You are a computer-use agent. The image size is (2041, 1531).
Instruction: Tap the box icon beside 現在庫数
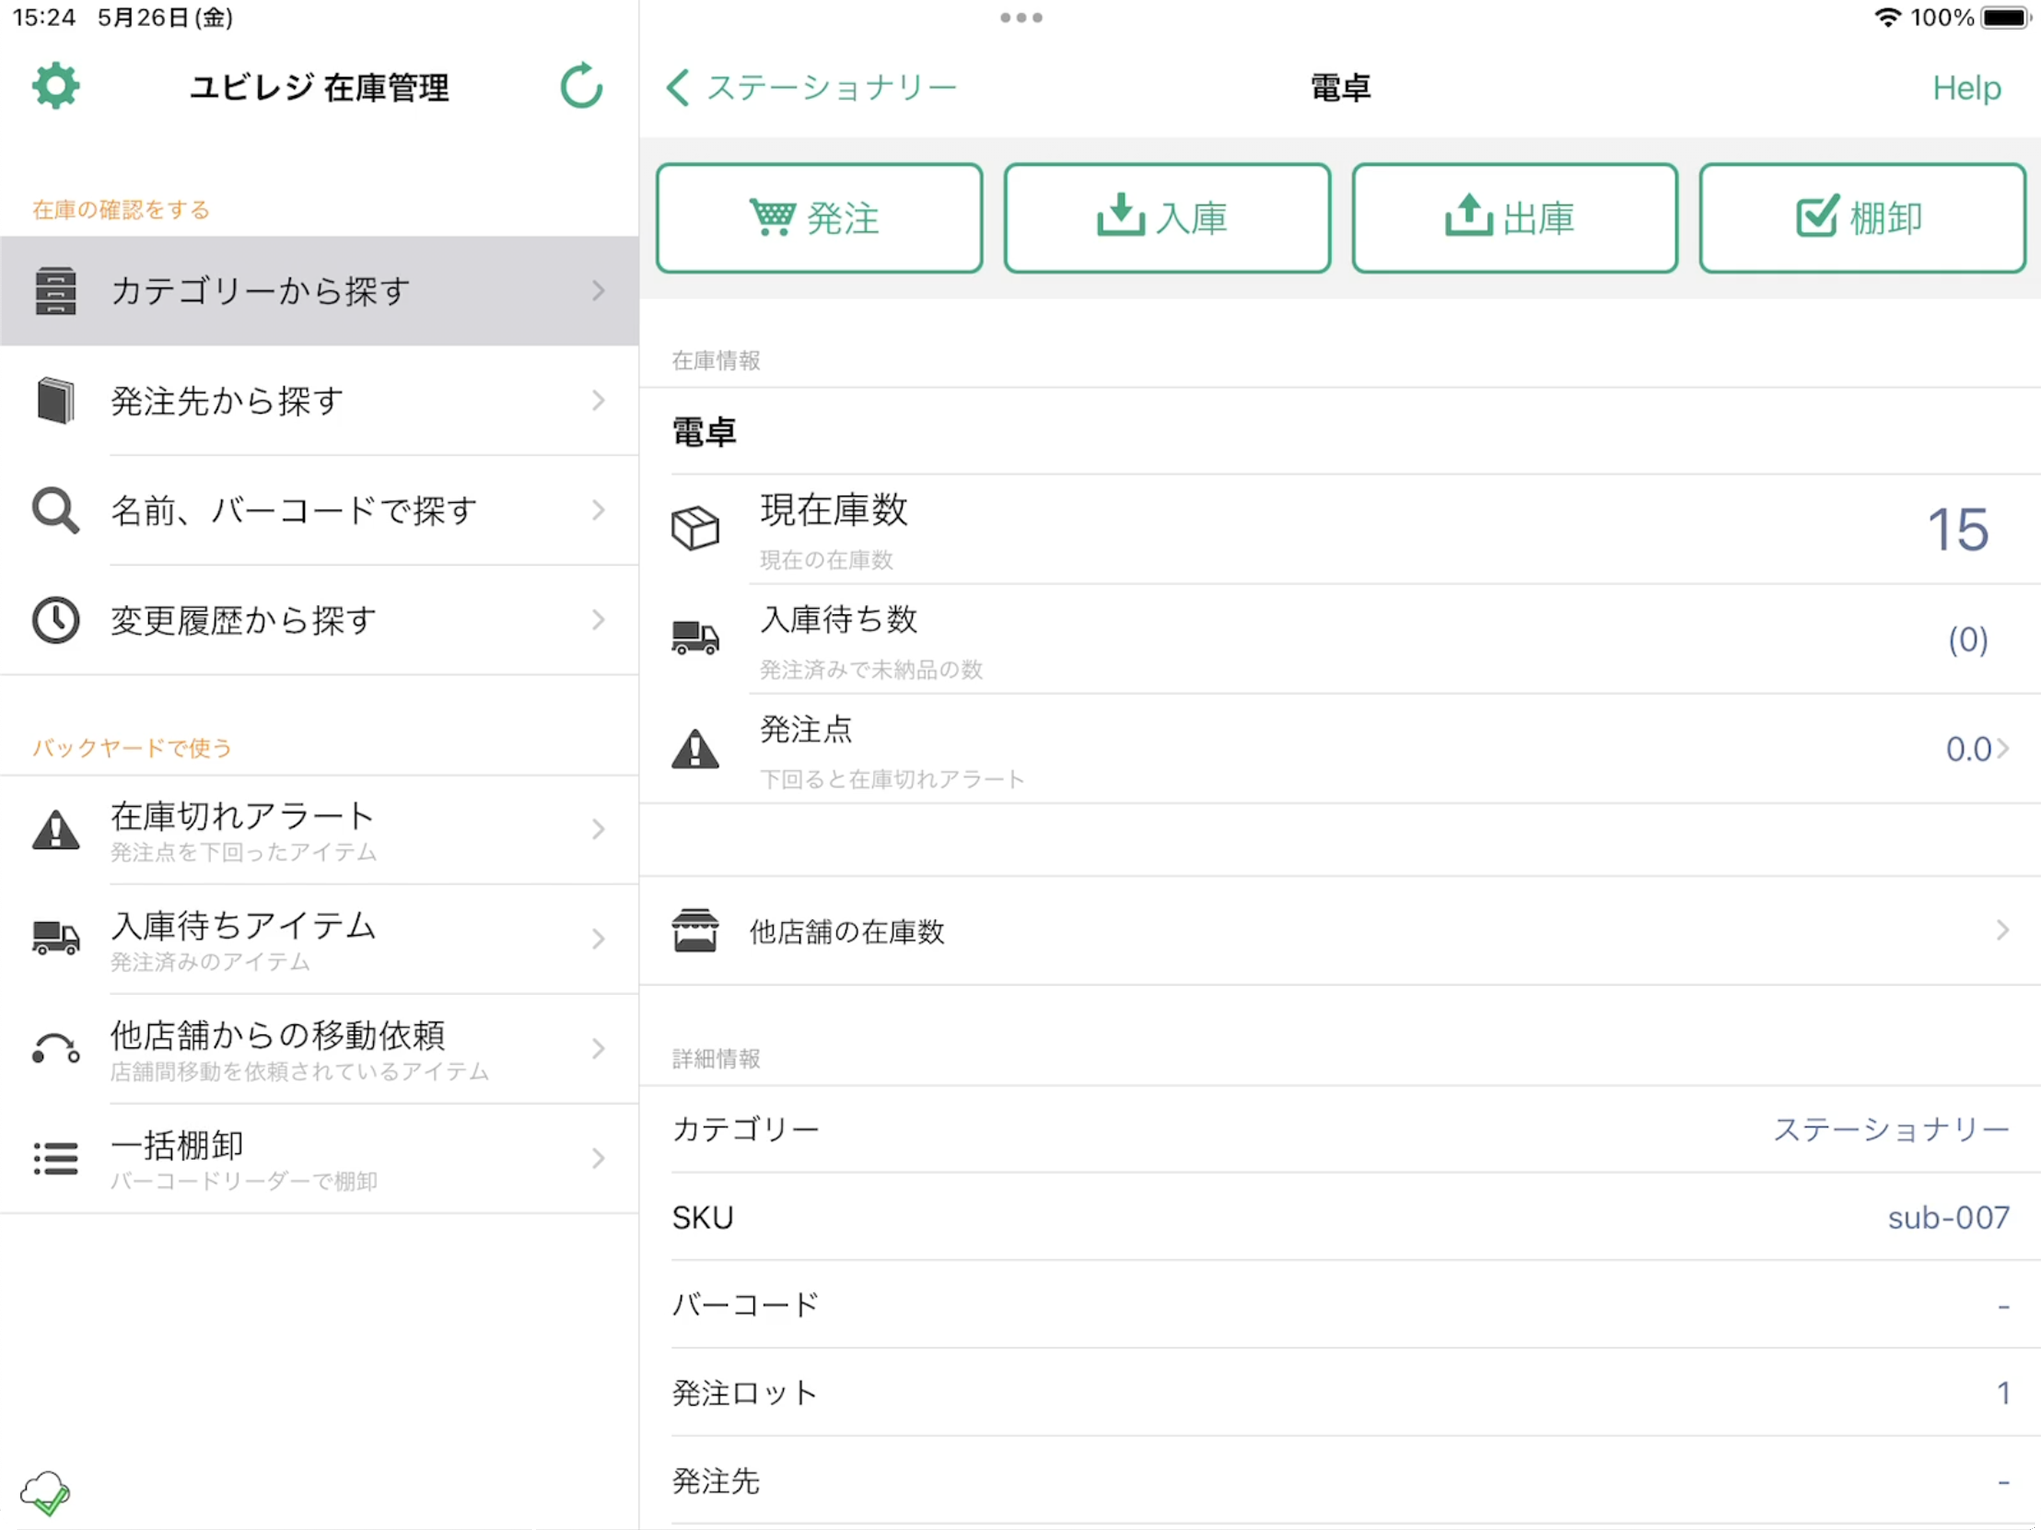click(695, 528)
